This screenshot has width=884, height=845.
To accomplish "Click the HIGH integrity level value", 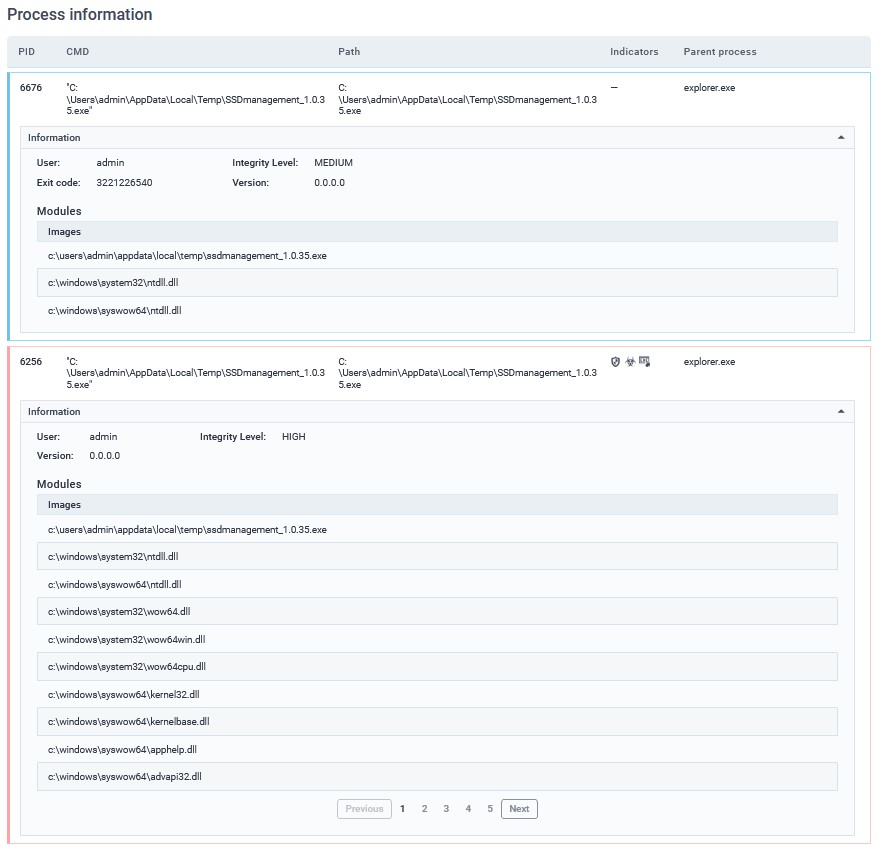I will 294,437.
